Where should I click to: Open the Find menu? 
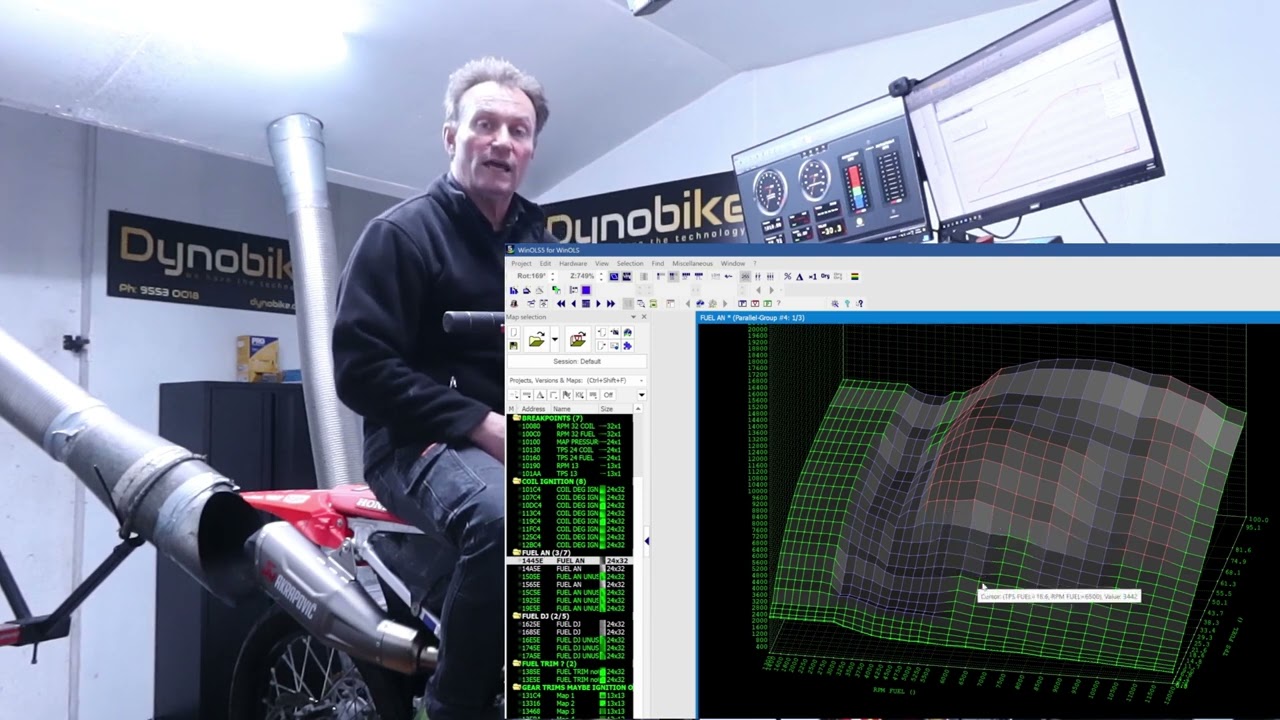(x=658, y=263)
